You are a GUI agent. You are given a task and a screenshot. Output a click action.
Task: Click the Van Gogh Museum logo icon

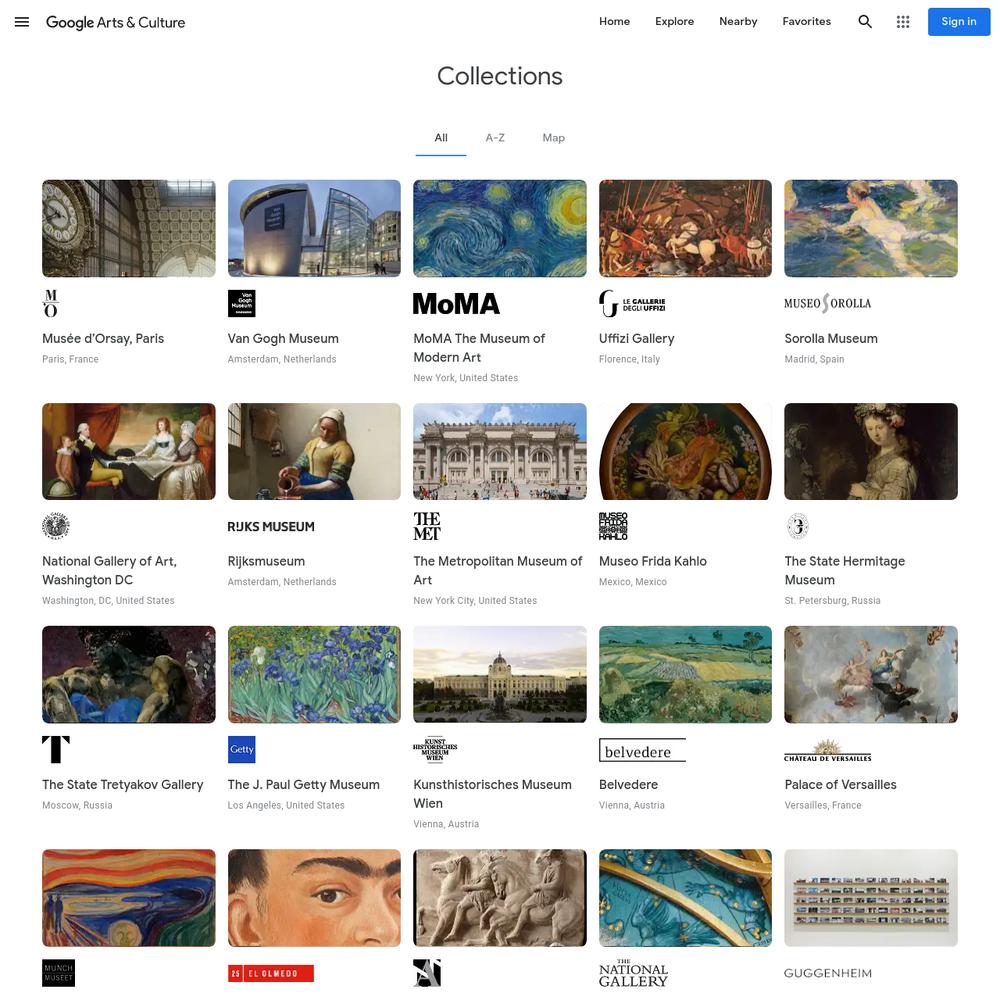tap(242, 304)
